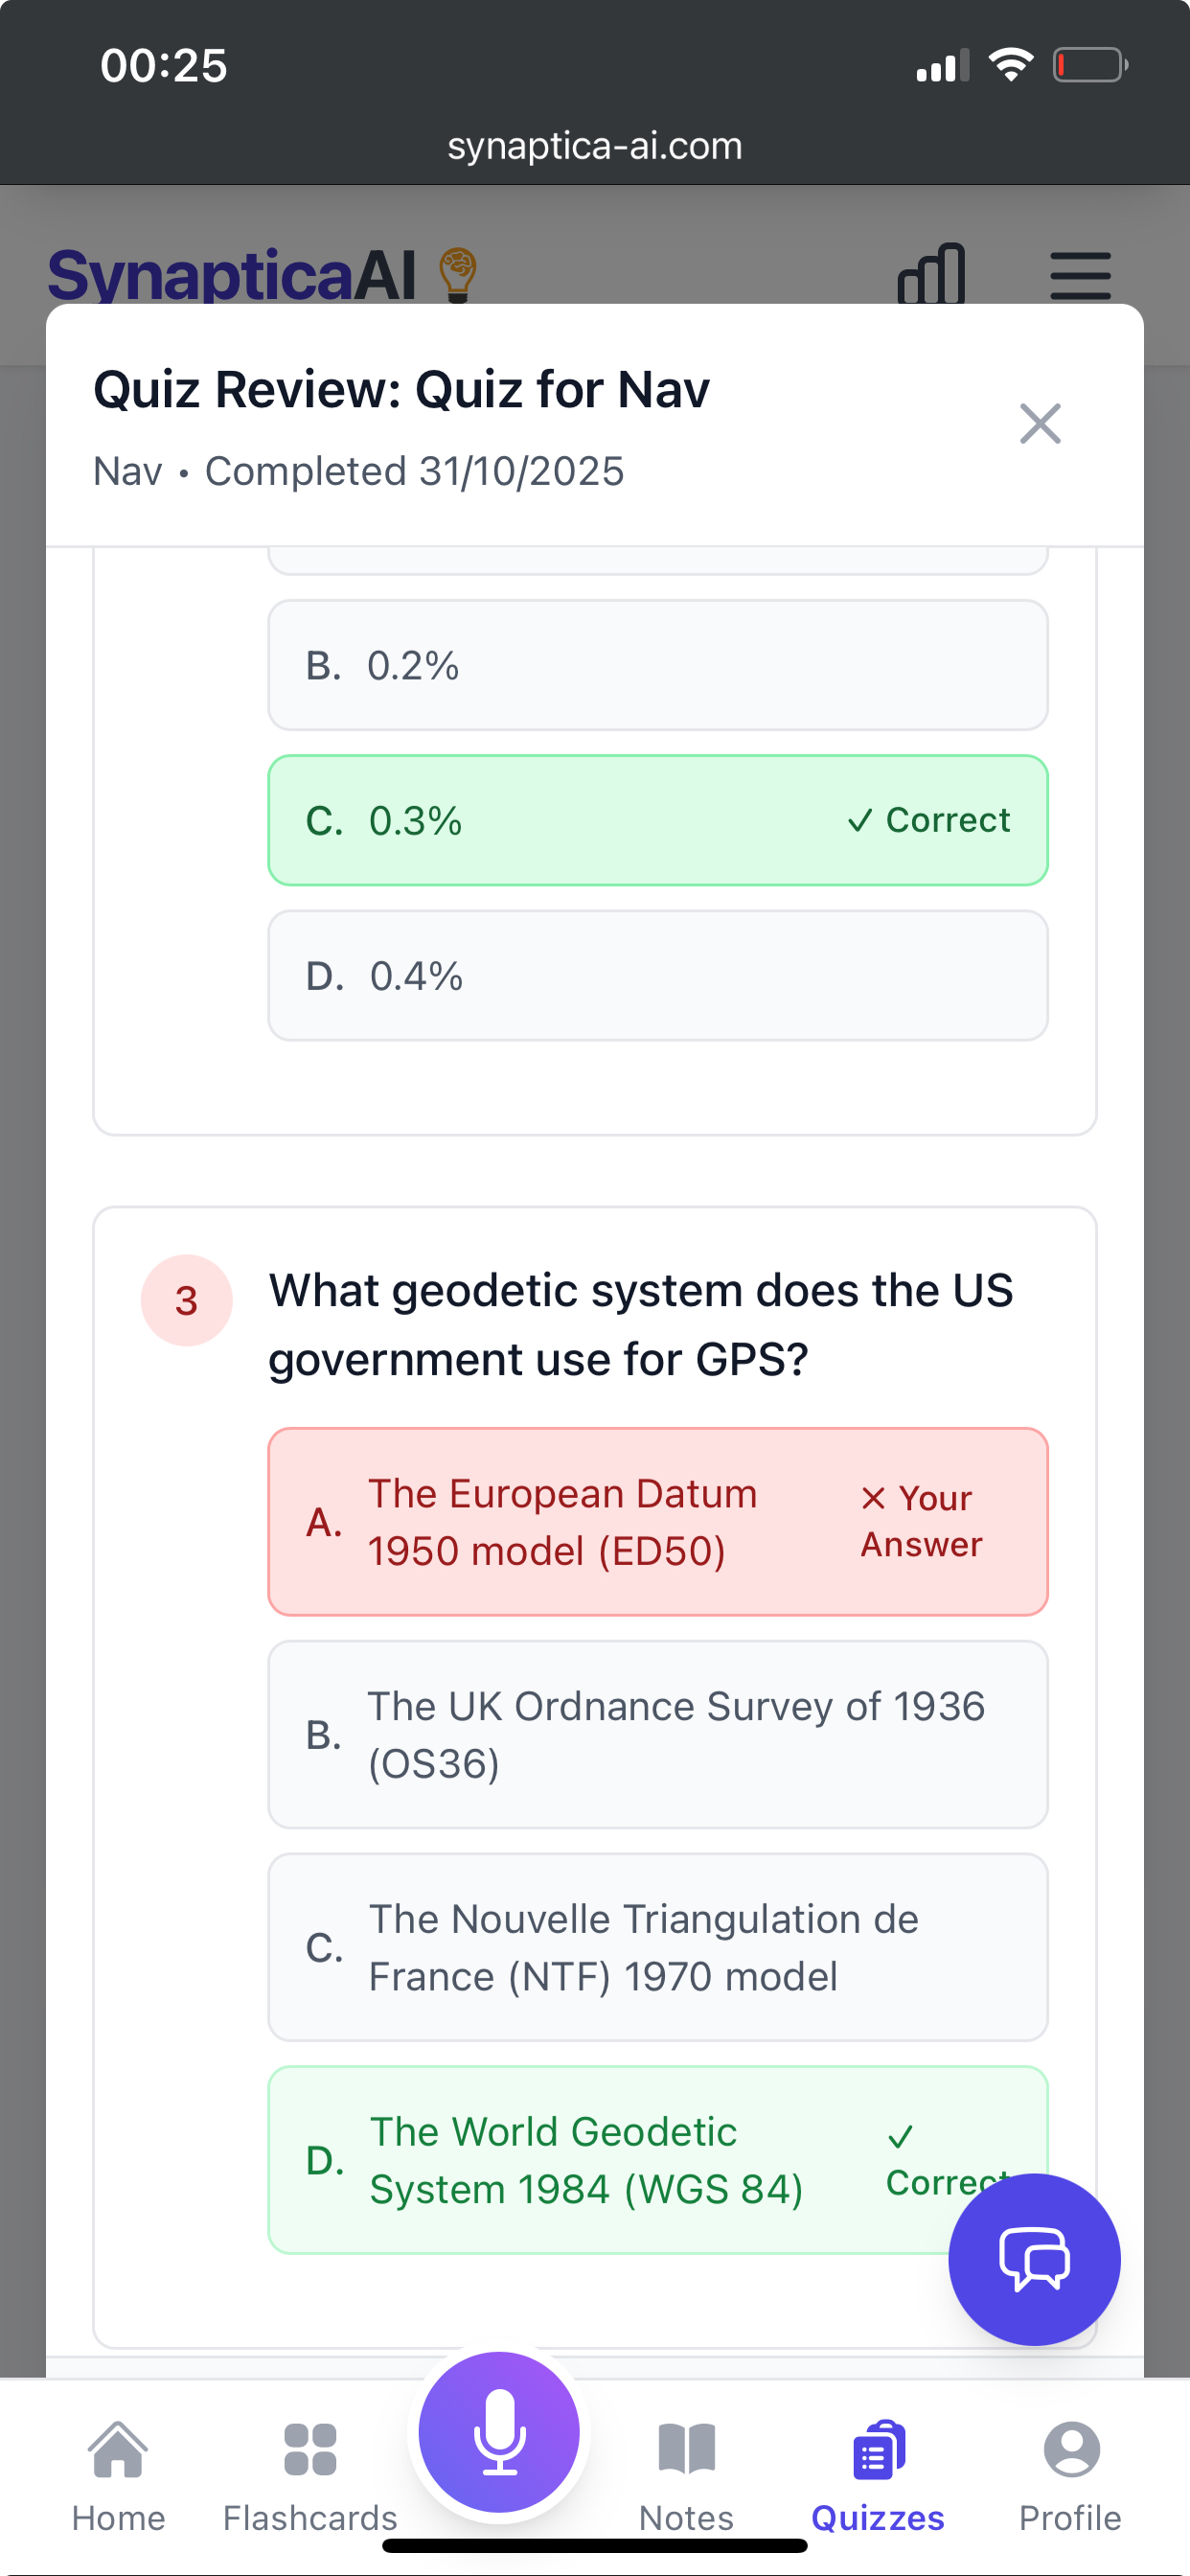
Task: Close the Quiz Review dialog
Action: (1040, 423)
